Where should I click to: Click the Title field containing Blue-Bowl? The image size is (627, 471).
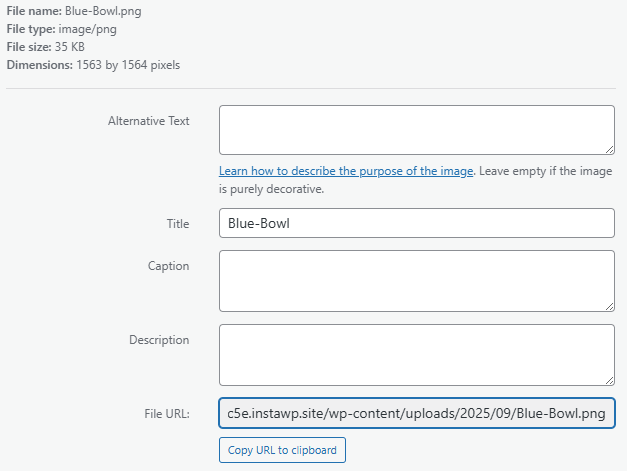(415, 223)
